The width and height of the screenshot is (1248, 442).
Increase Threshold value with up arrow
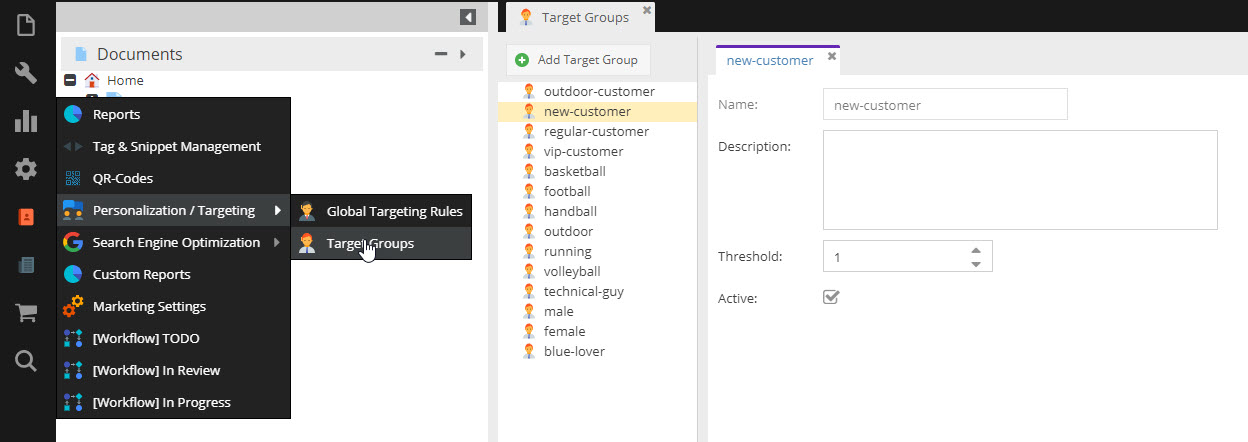[x=976, y=249]
